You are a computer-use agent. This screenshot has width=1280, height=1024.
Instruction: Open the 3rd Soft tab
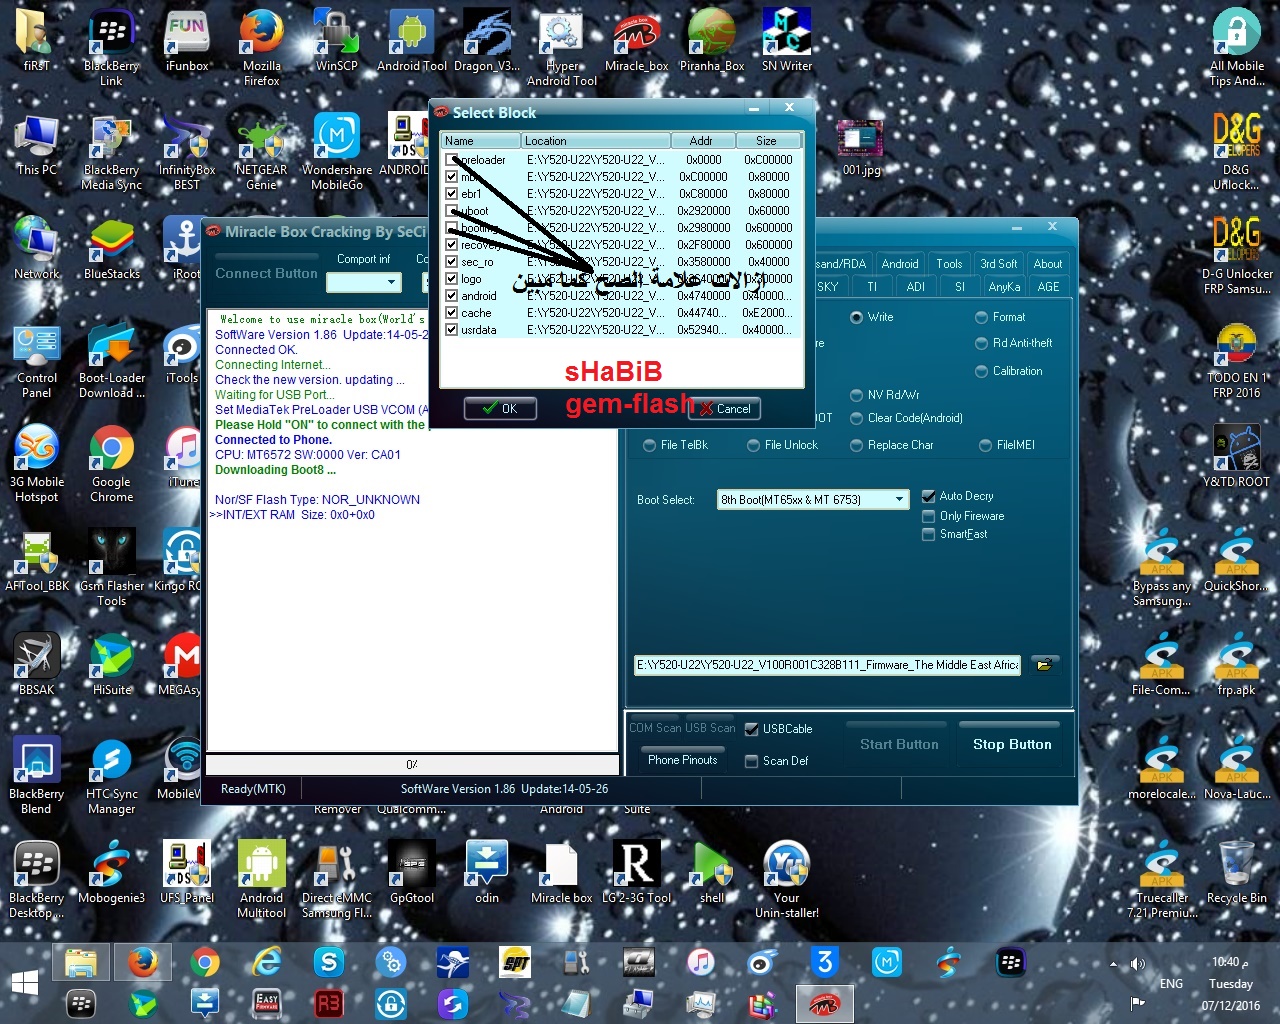click(x=998, y=264)
